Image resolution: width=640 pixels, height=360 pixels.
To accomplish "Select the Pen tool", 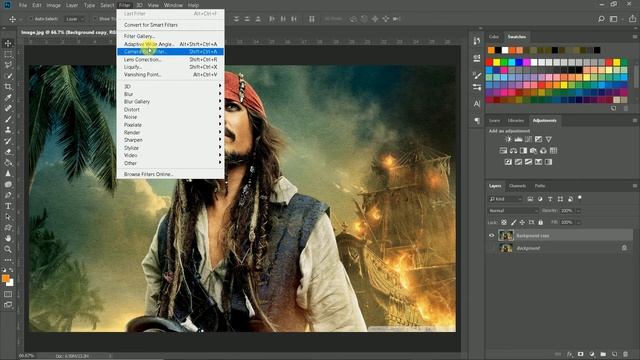I will tap(8, 195).
